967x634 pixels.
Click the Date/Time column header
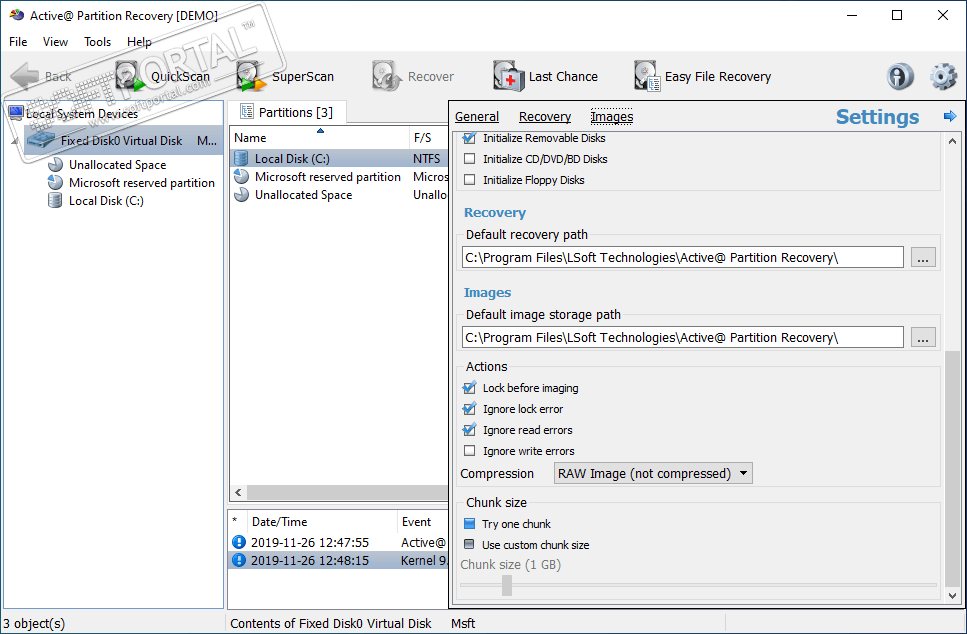321,522
